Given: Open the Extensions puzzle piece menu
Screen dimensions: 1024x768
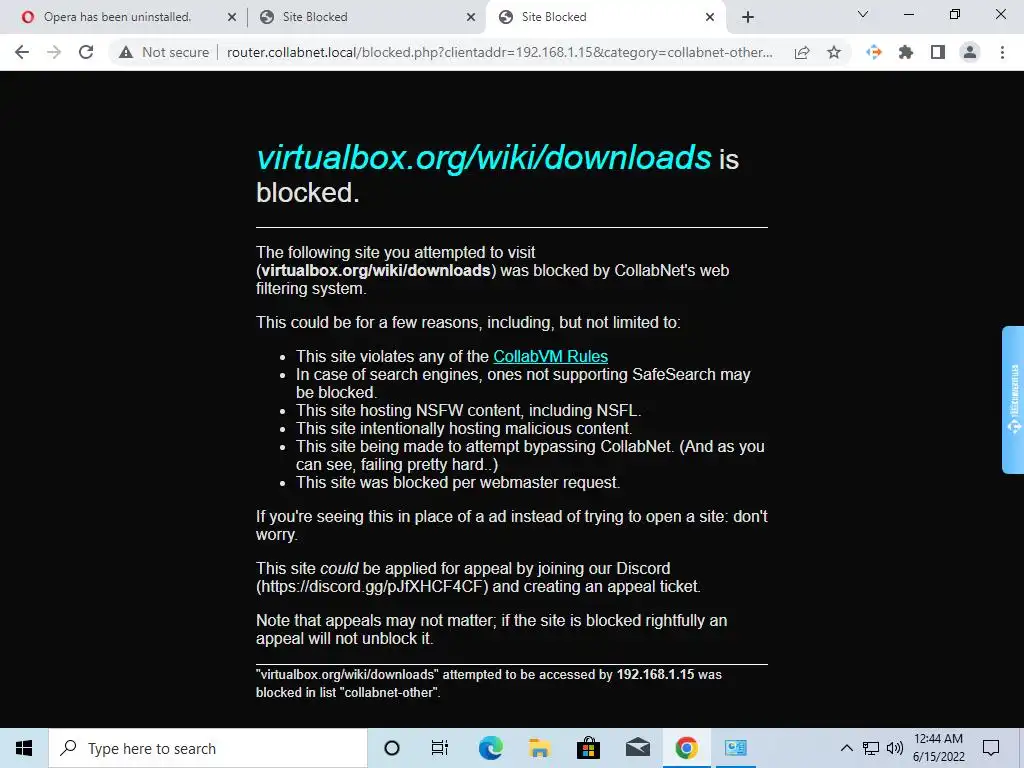Looking at the screenshot, I should coord(906,52).
